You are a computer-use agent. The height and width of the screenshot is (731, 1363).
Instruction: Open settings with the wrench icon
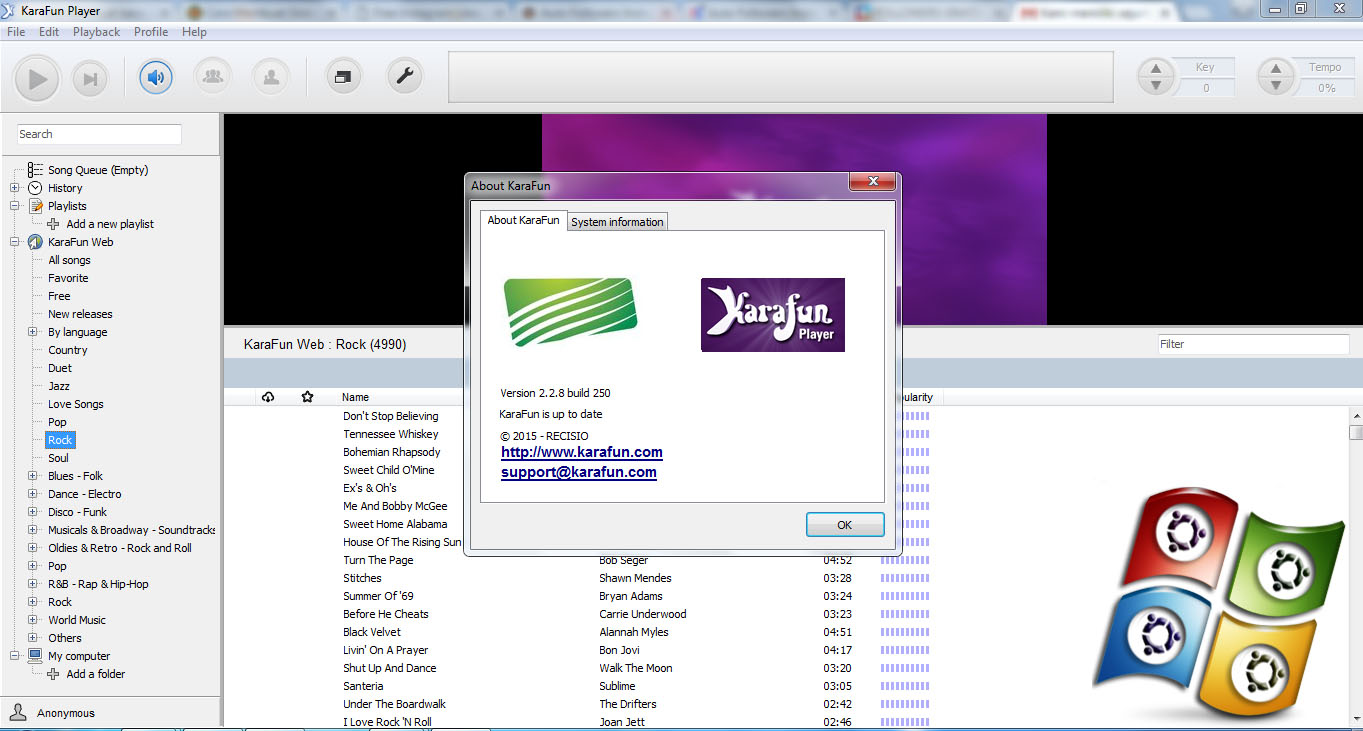point(404,76)
